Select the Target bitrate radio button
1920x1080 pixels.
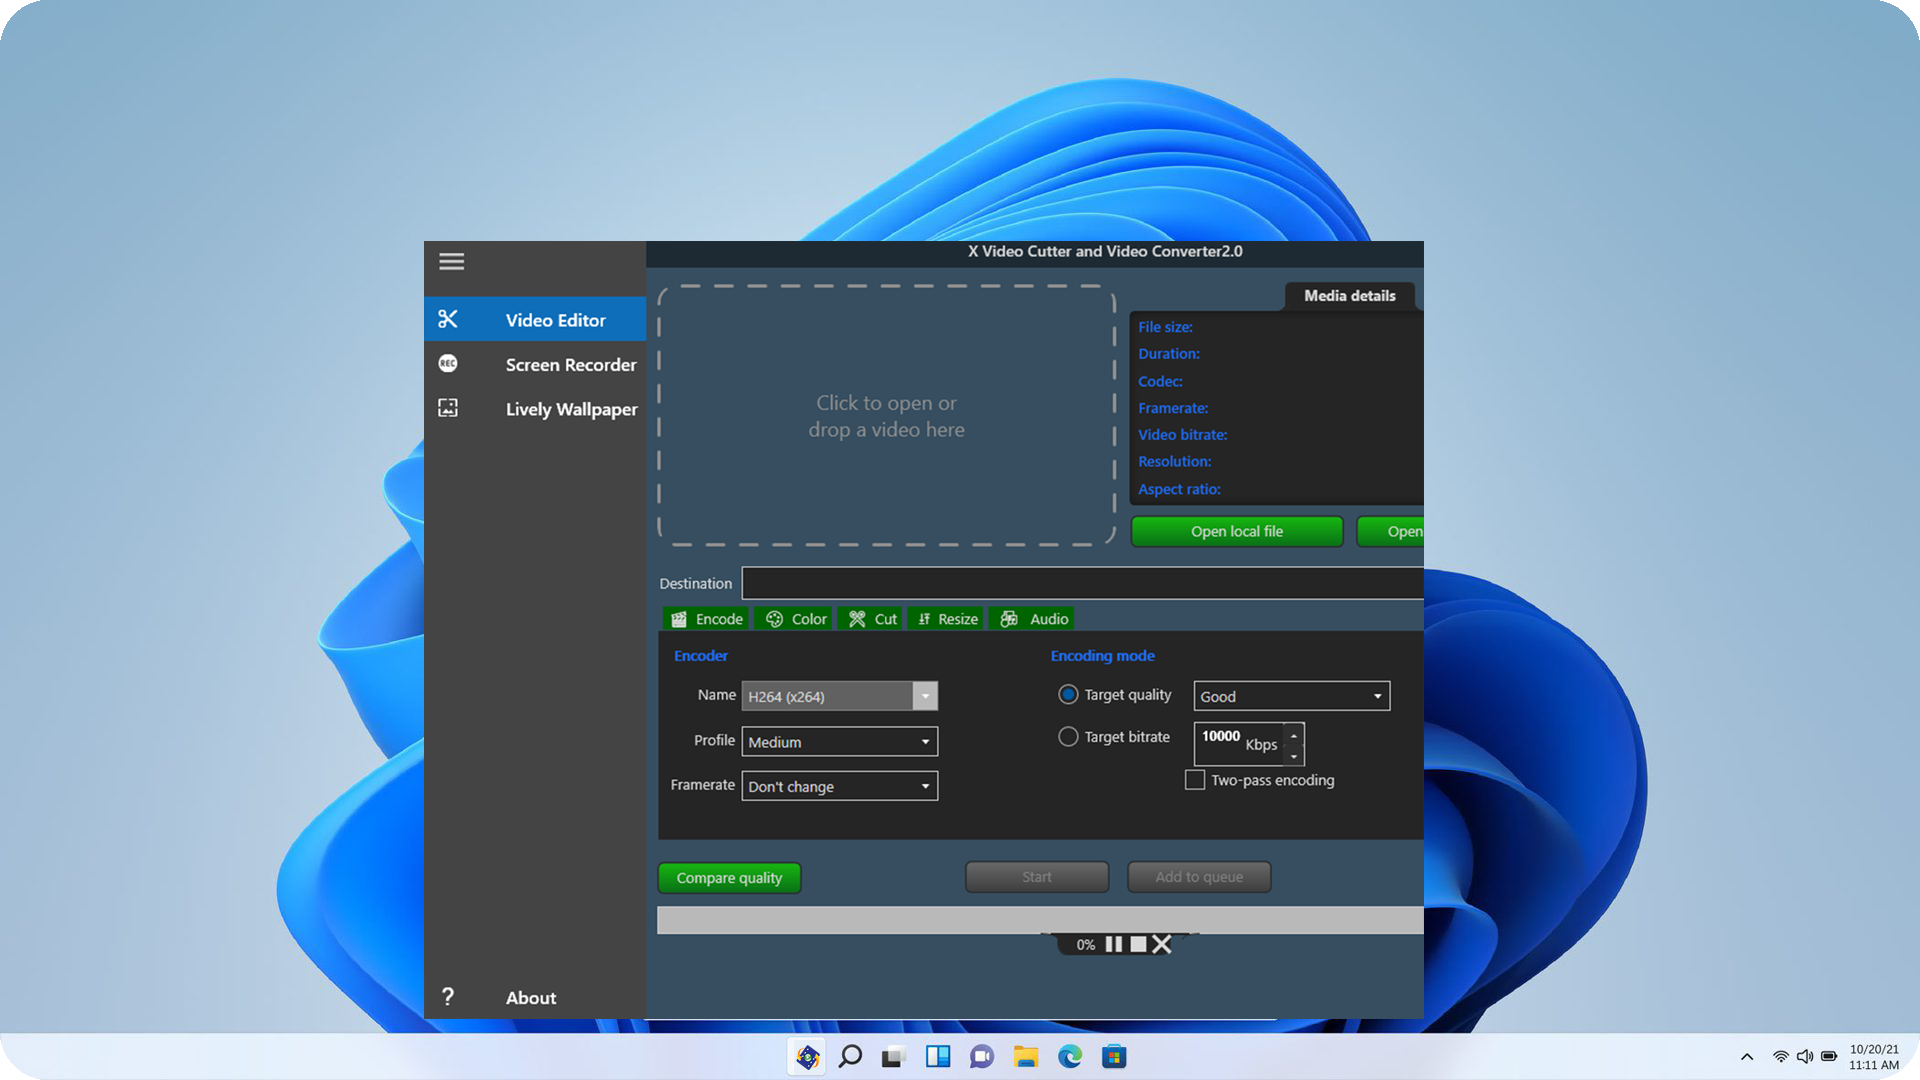click(x=1068, y=737)
